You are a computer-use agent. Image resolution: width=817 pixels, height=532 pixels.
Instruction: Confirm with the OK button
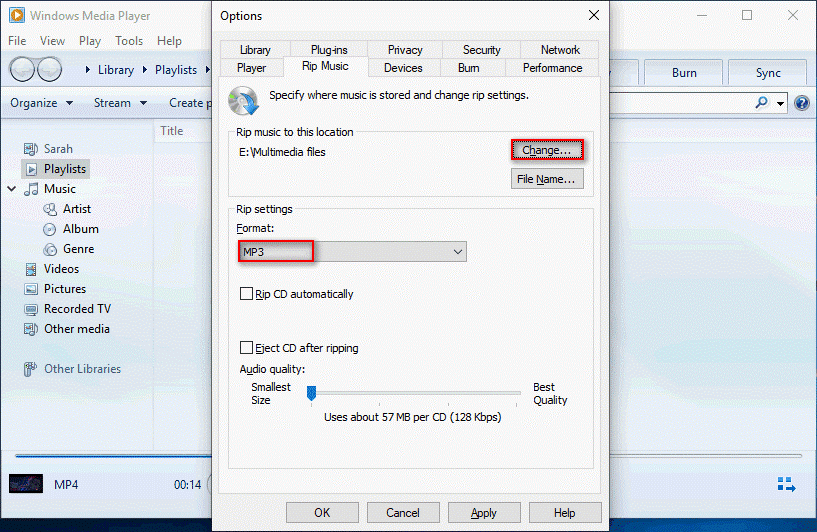point(322,513)
